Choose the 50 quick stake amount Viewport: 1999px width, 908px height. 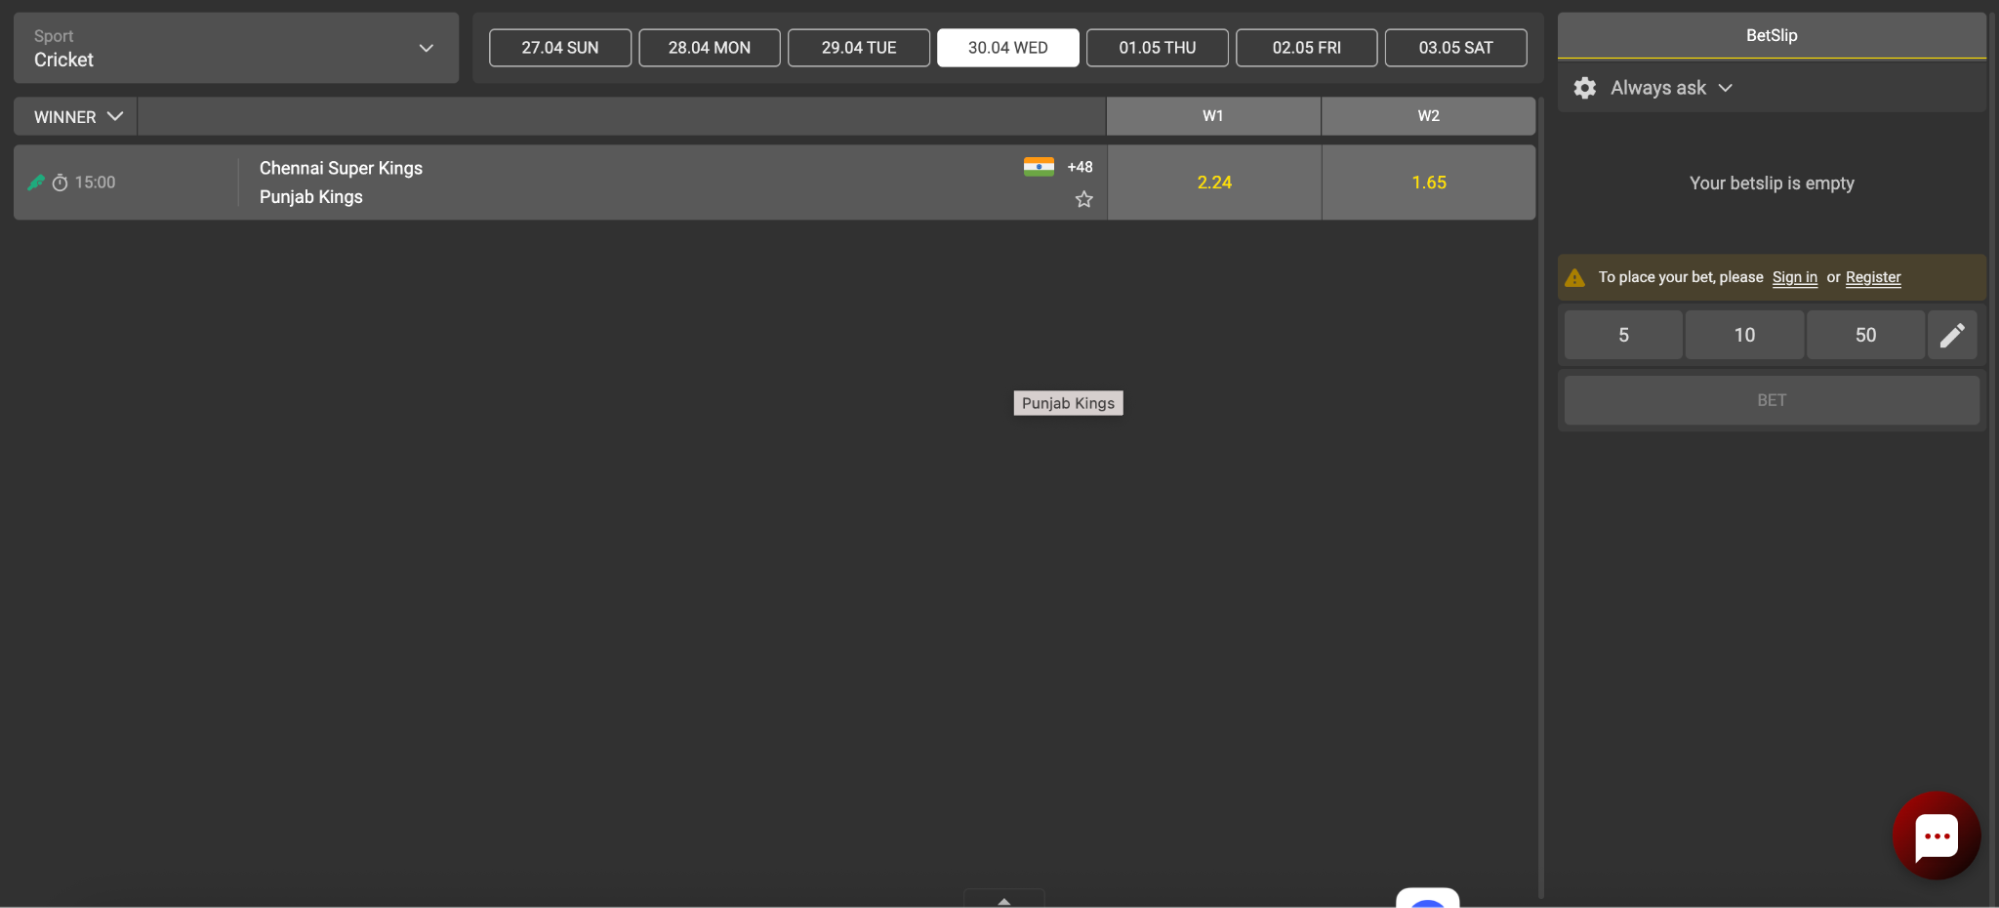[x=1865, y=335]
